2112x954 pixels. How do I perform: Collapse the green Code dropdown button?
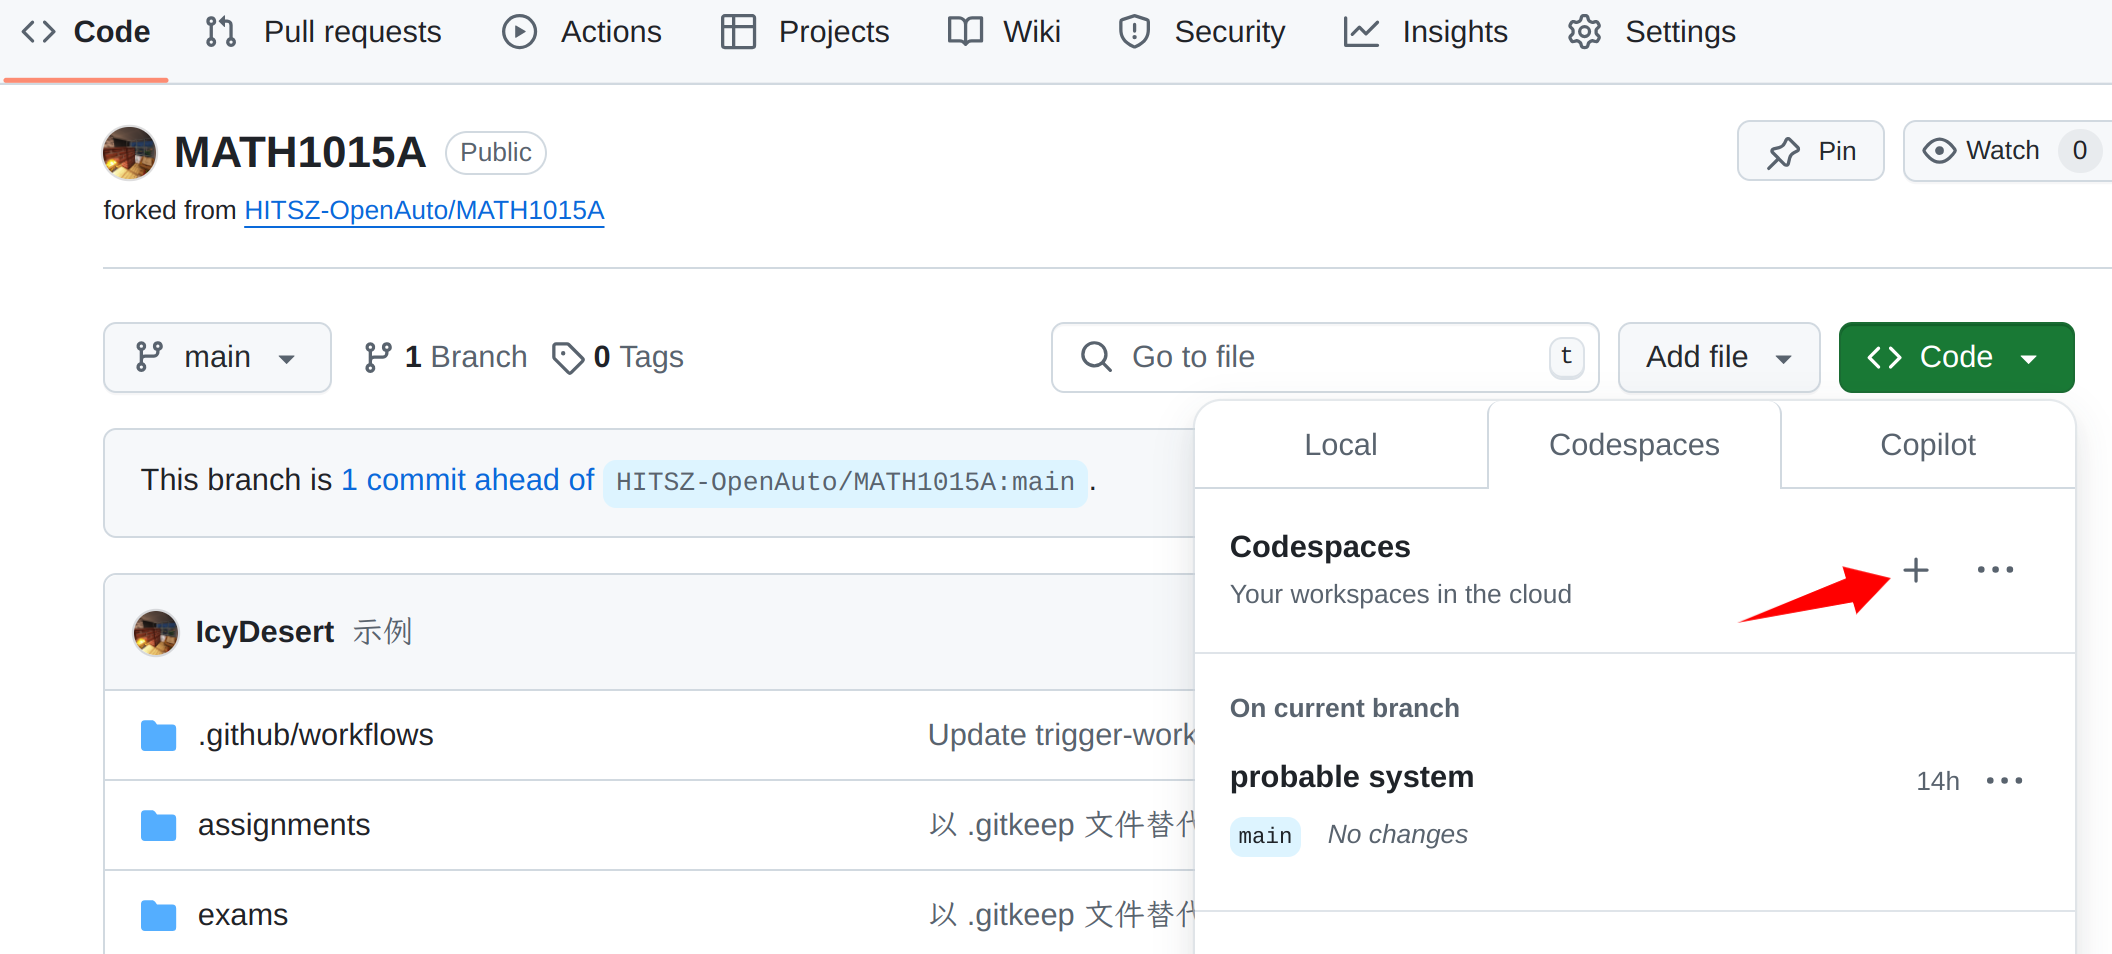point(1955,357)
